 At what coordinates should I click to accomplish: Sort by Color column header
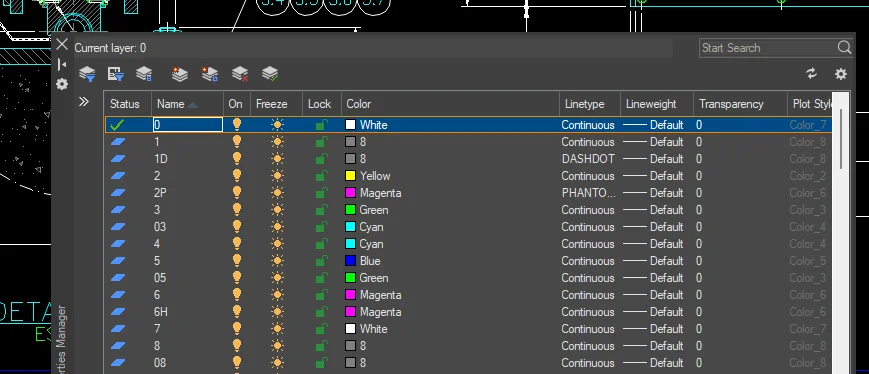pyautogui.click(x=450, y=104)
